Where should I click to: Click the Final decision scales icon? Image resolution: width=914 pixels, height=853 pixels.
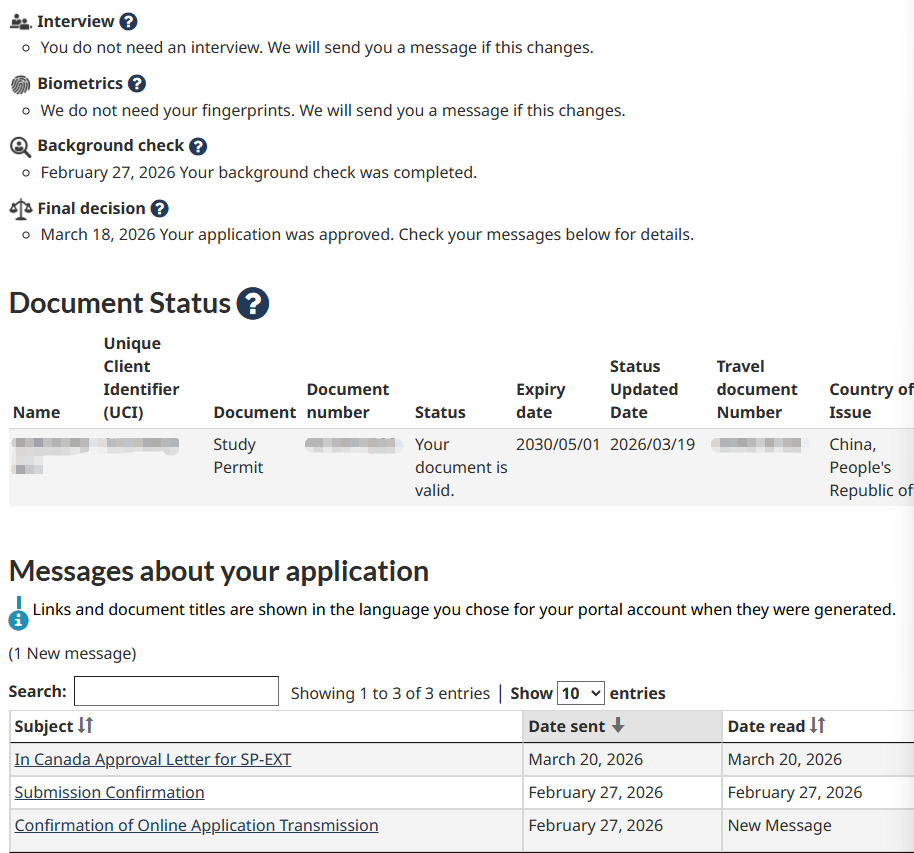tap(20, 209)
